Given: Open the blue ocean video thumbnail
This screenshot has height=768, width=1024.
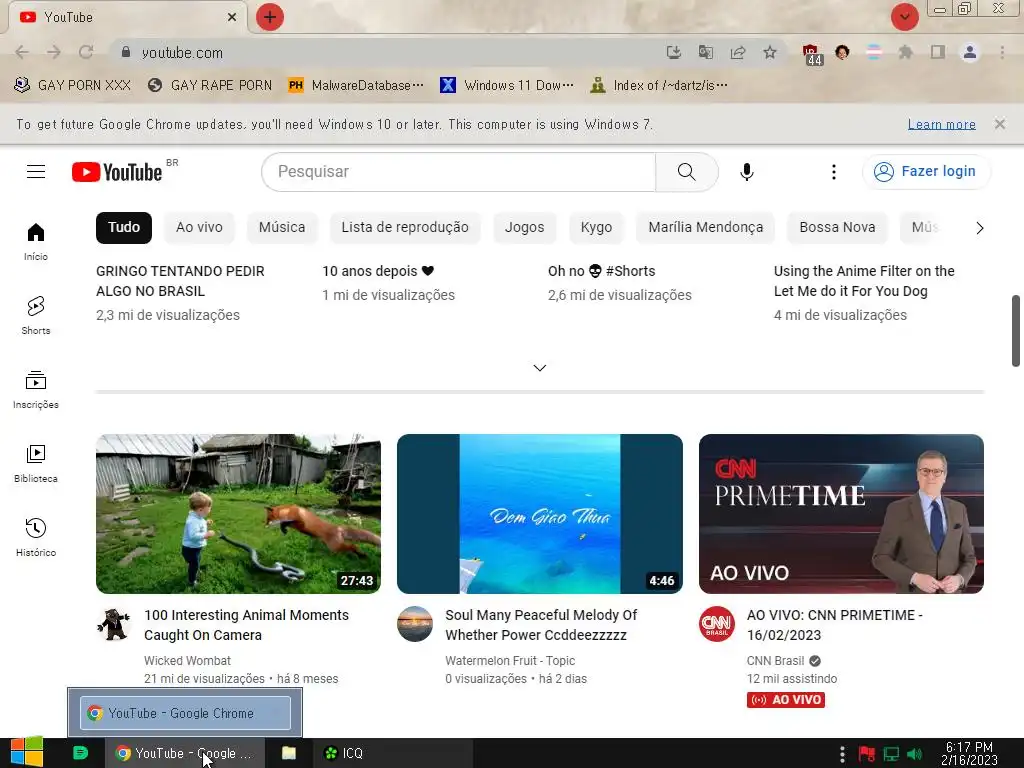Looking at the screenshot, I should click(x=539, y=513).
